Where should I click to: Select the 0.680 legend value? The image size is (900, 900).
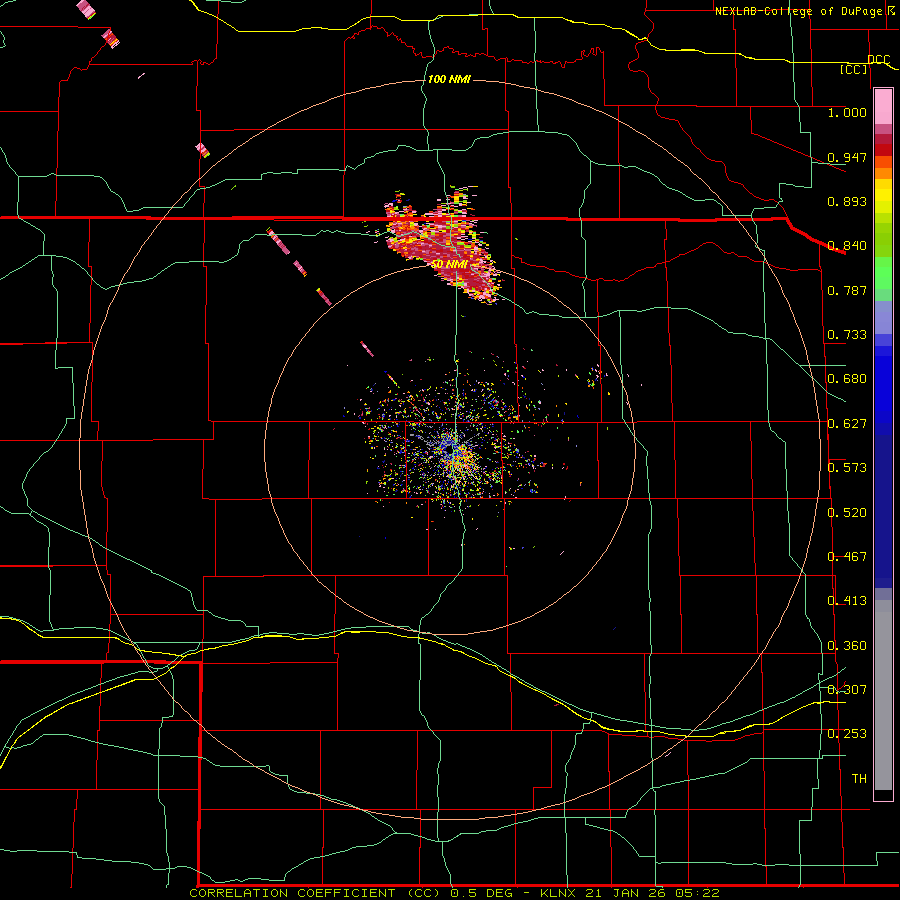[x=847, y=379]
